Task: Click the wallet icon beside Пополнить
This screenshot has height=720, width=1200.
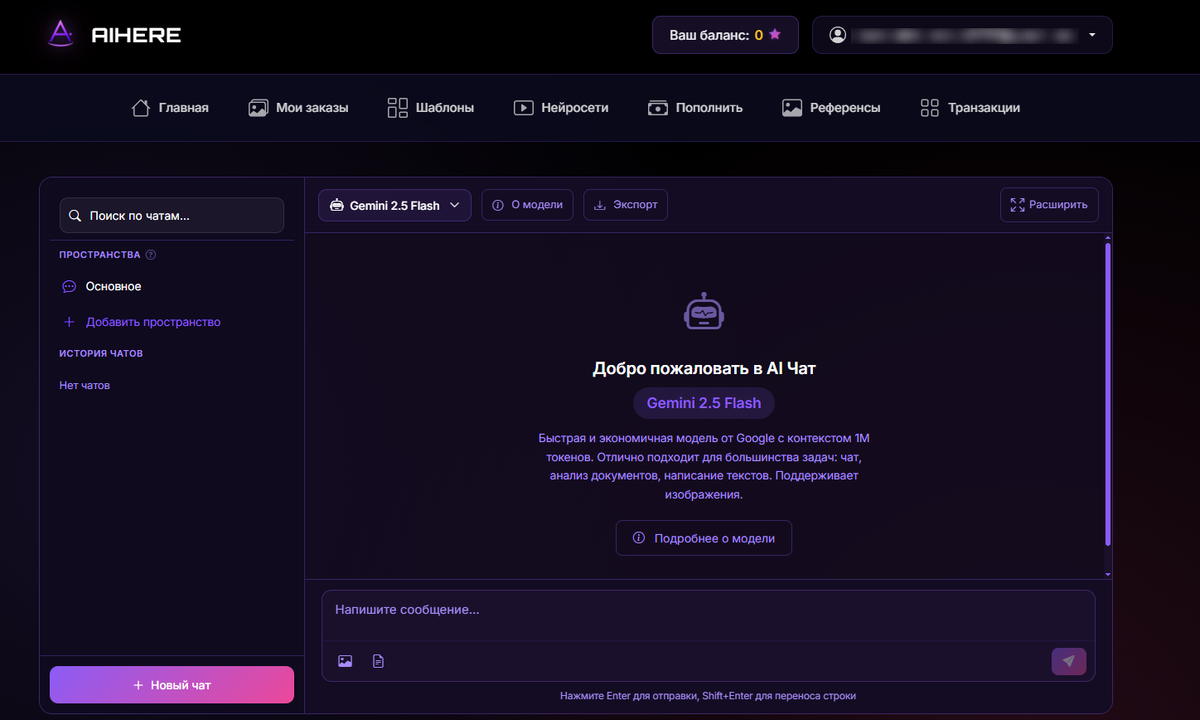Action: coord(657,107)
